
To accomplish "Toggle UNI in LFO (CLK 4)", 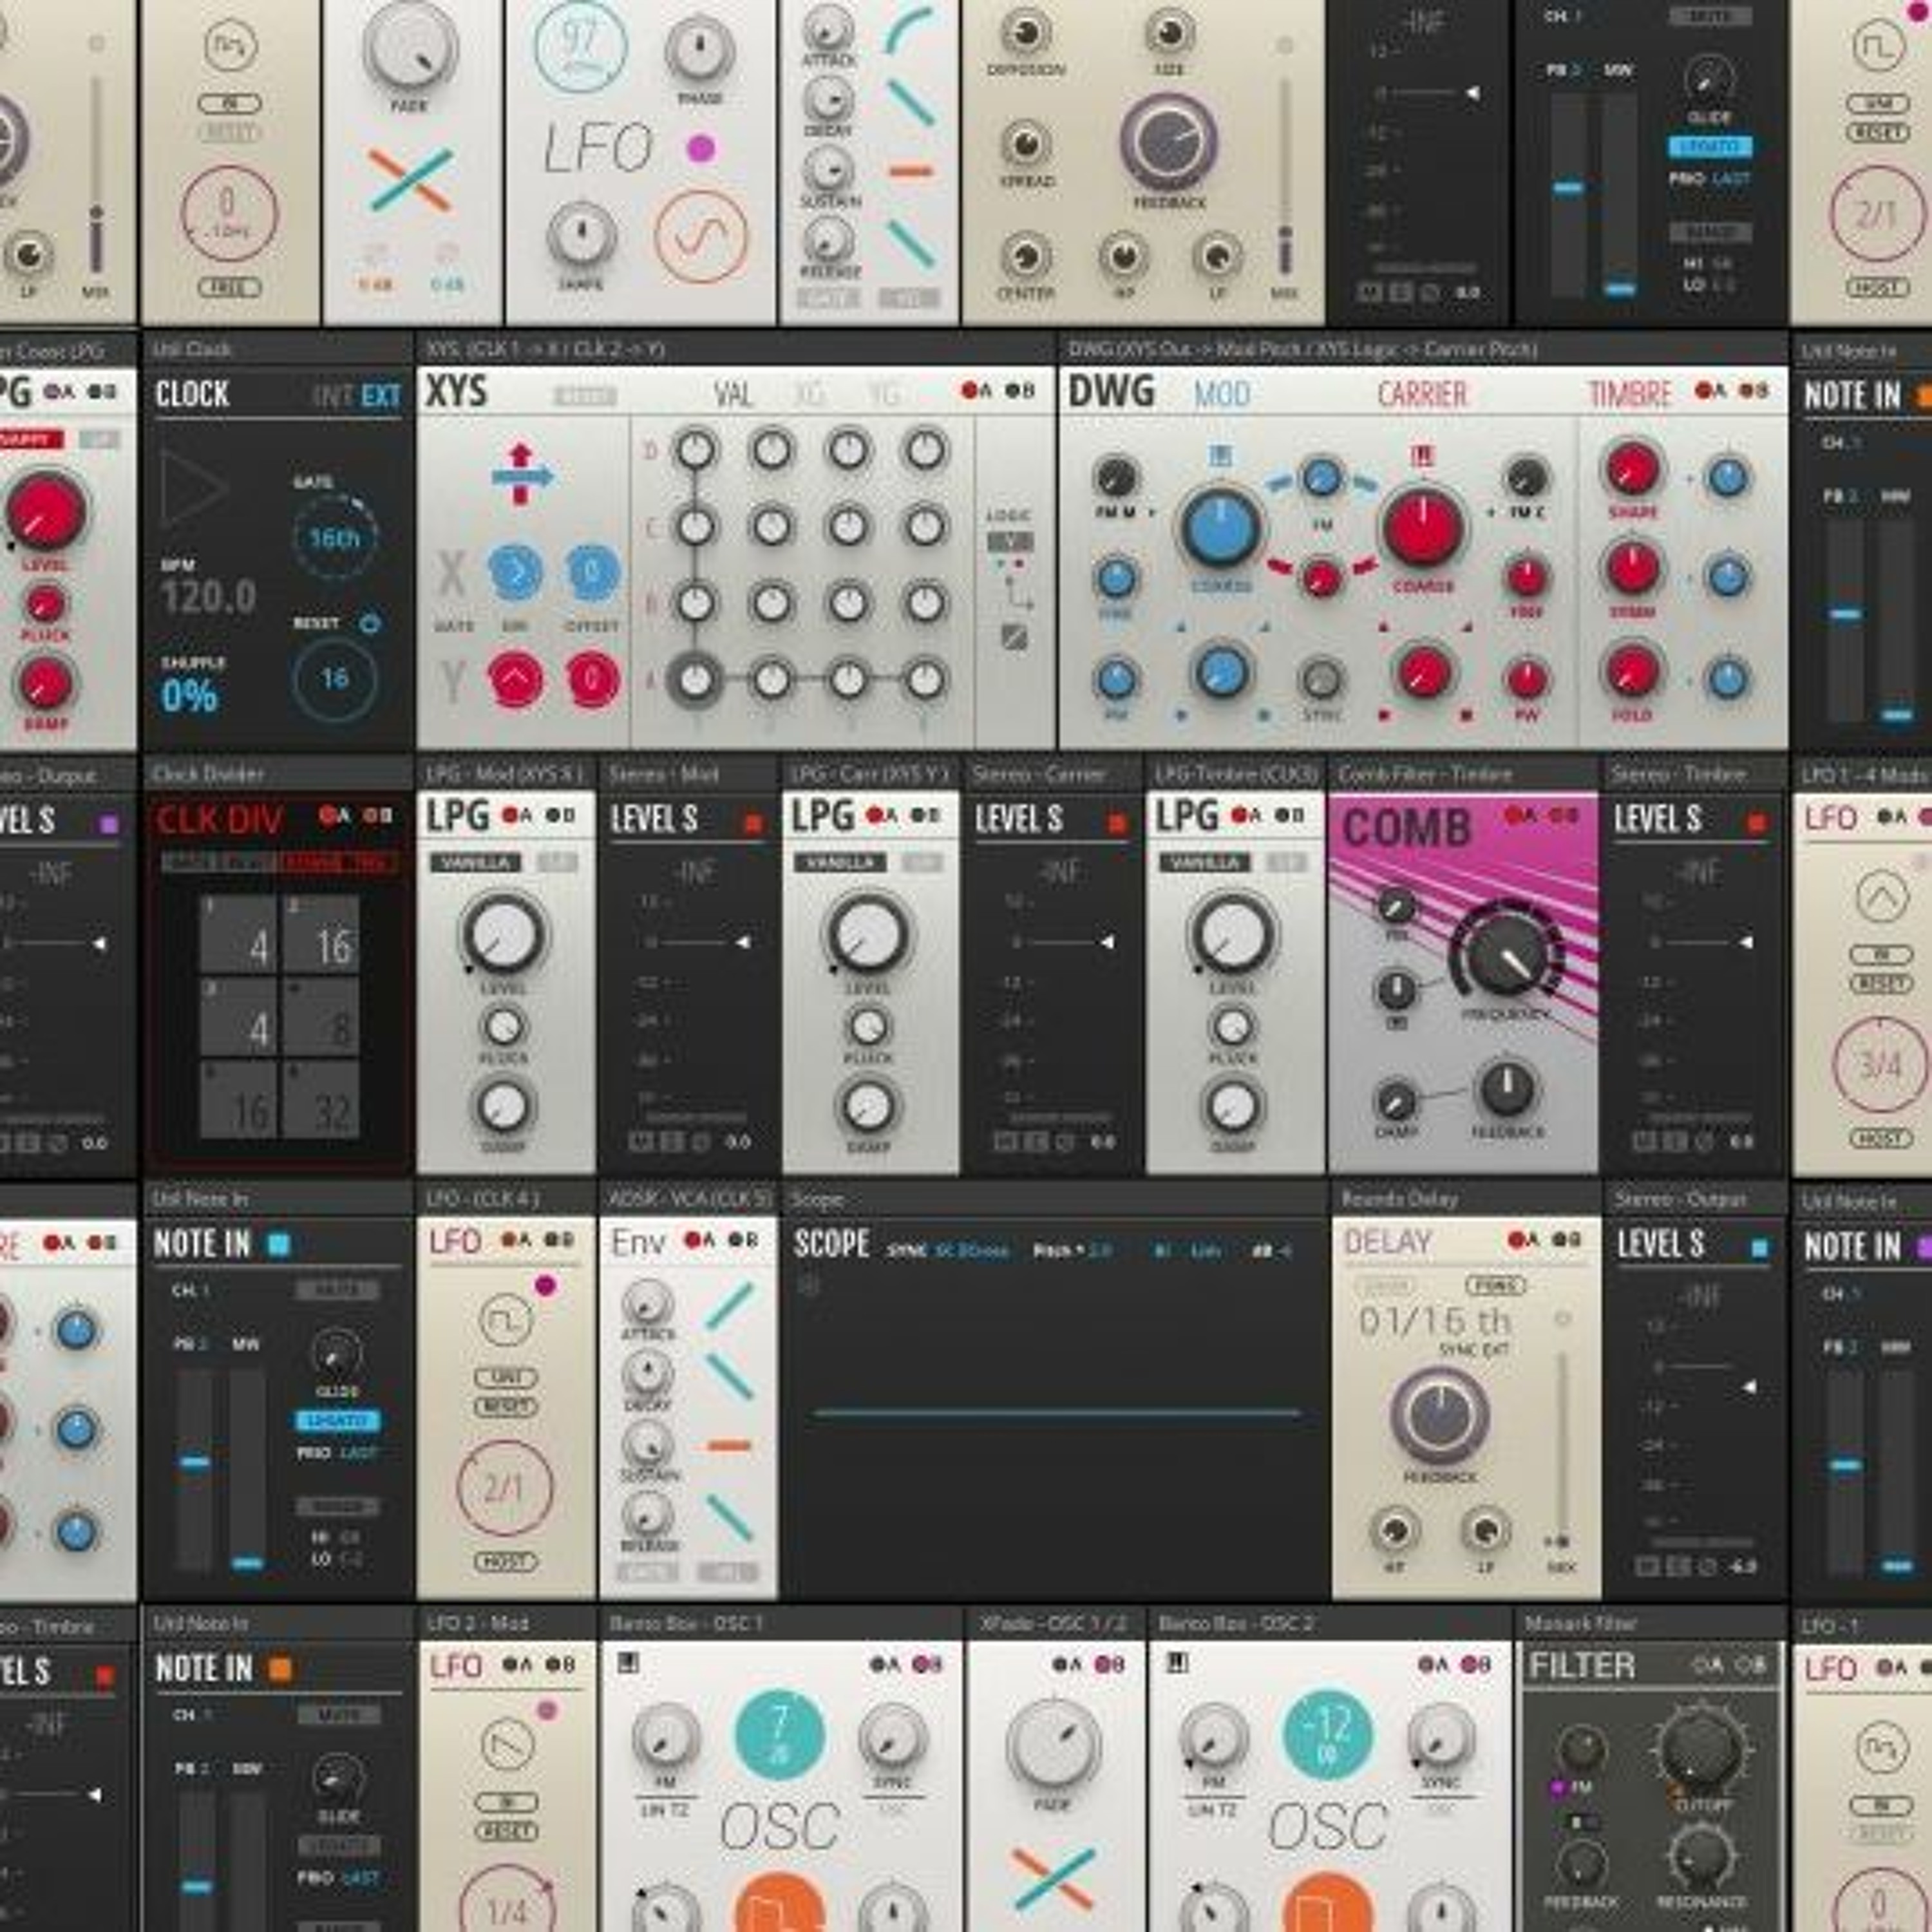I will click(x=506, y=1377).
